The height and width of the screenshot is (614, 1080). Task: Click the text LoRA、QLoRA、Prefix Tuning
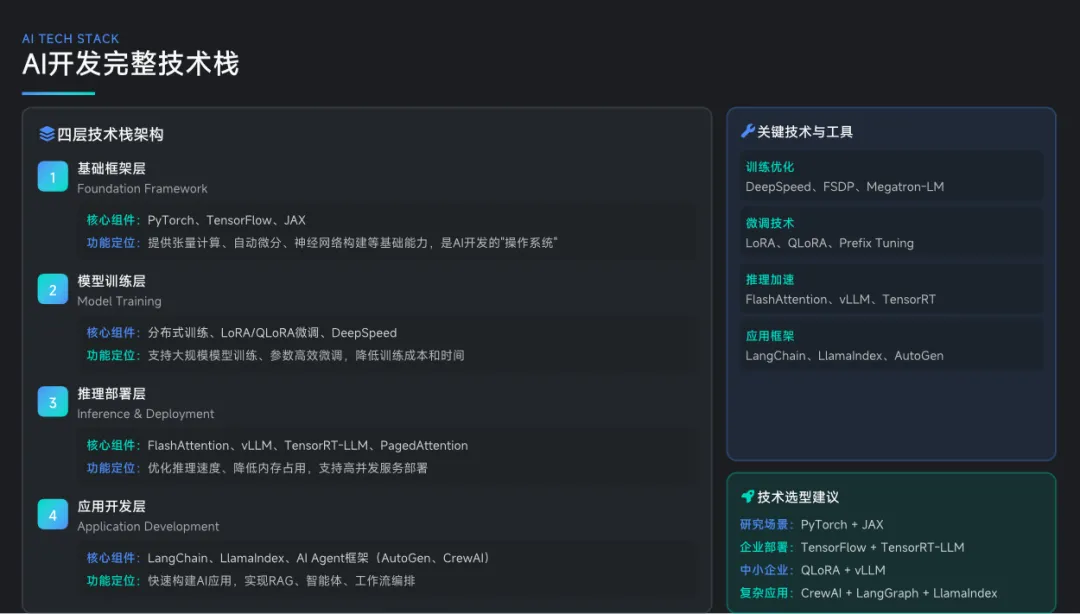click(x=829, y=243)
